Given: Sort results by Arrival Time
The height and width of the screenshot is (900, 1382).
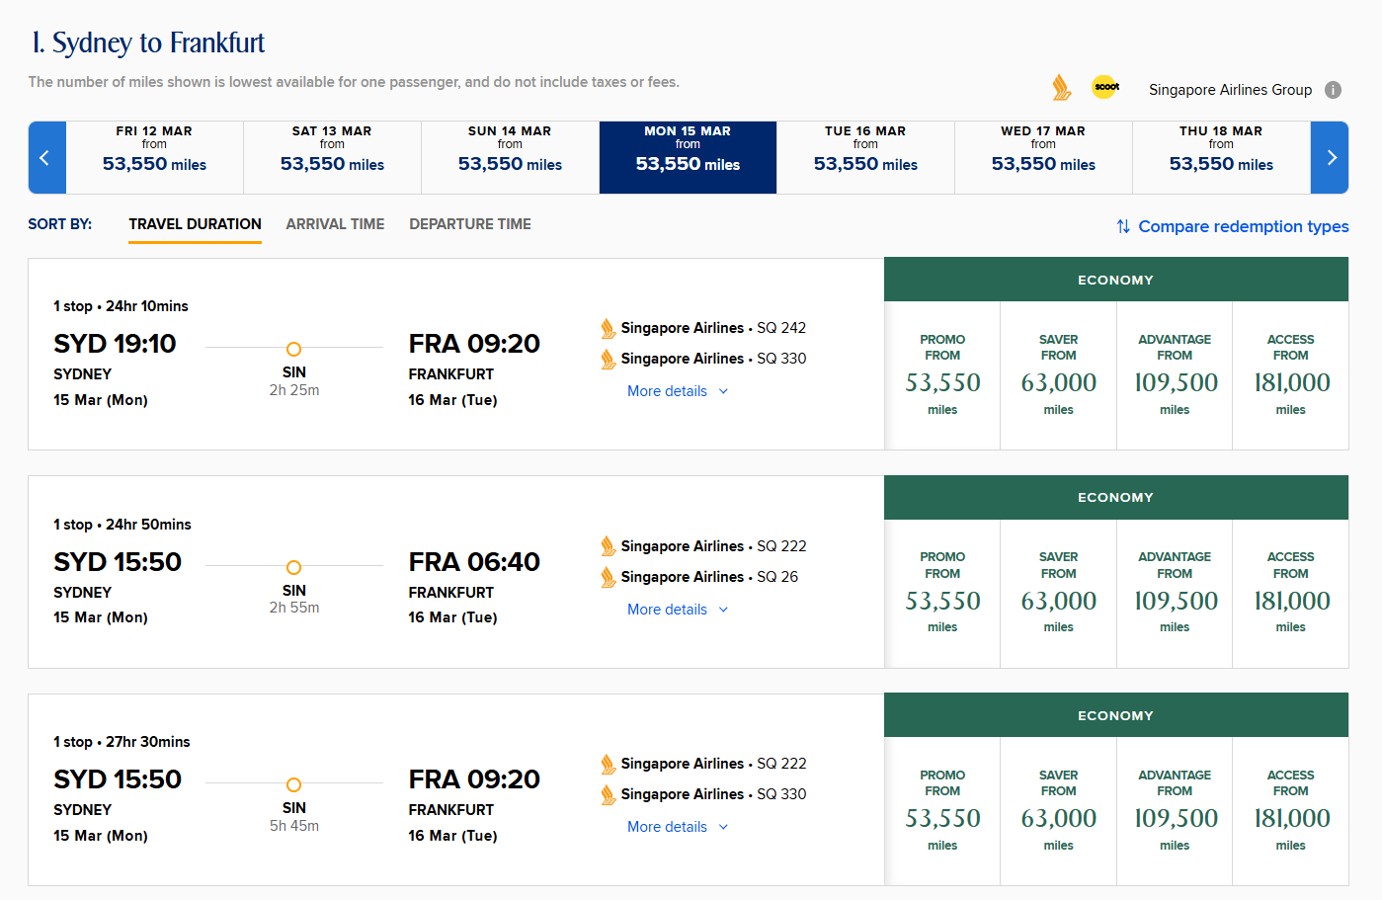Looking at the screenshot, I should click(x=335, y=224).
